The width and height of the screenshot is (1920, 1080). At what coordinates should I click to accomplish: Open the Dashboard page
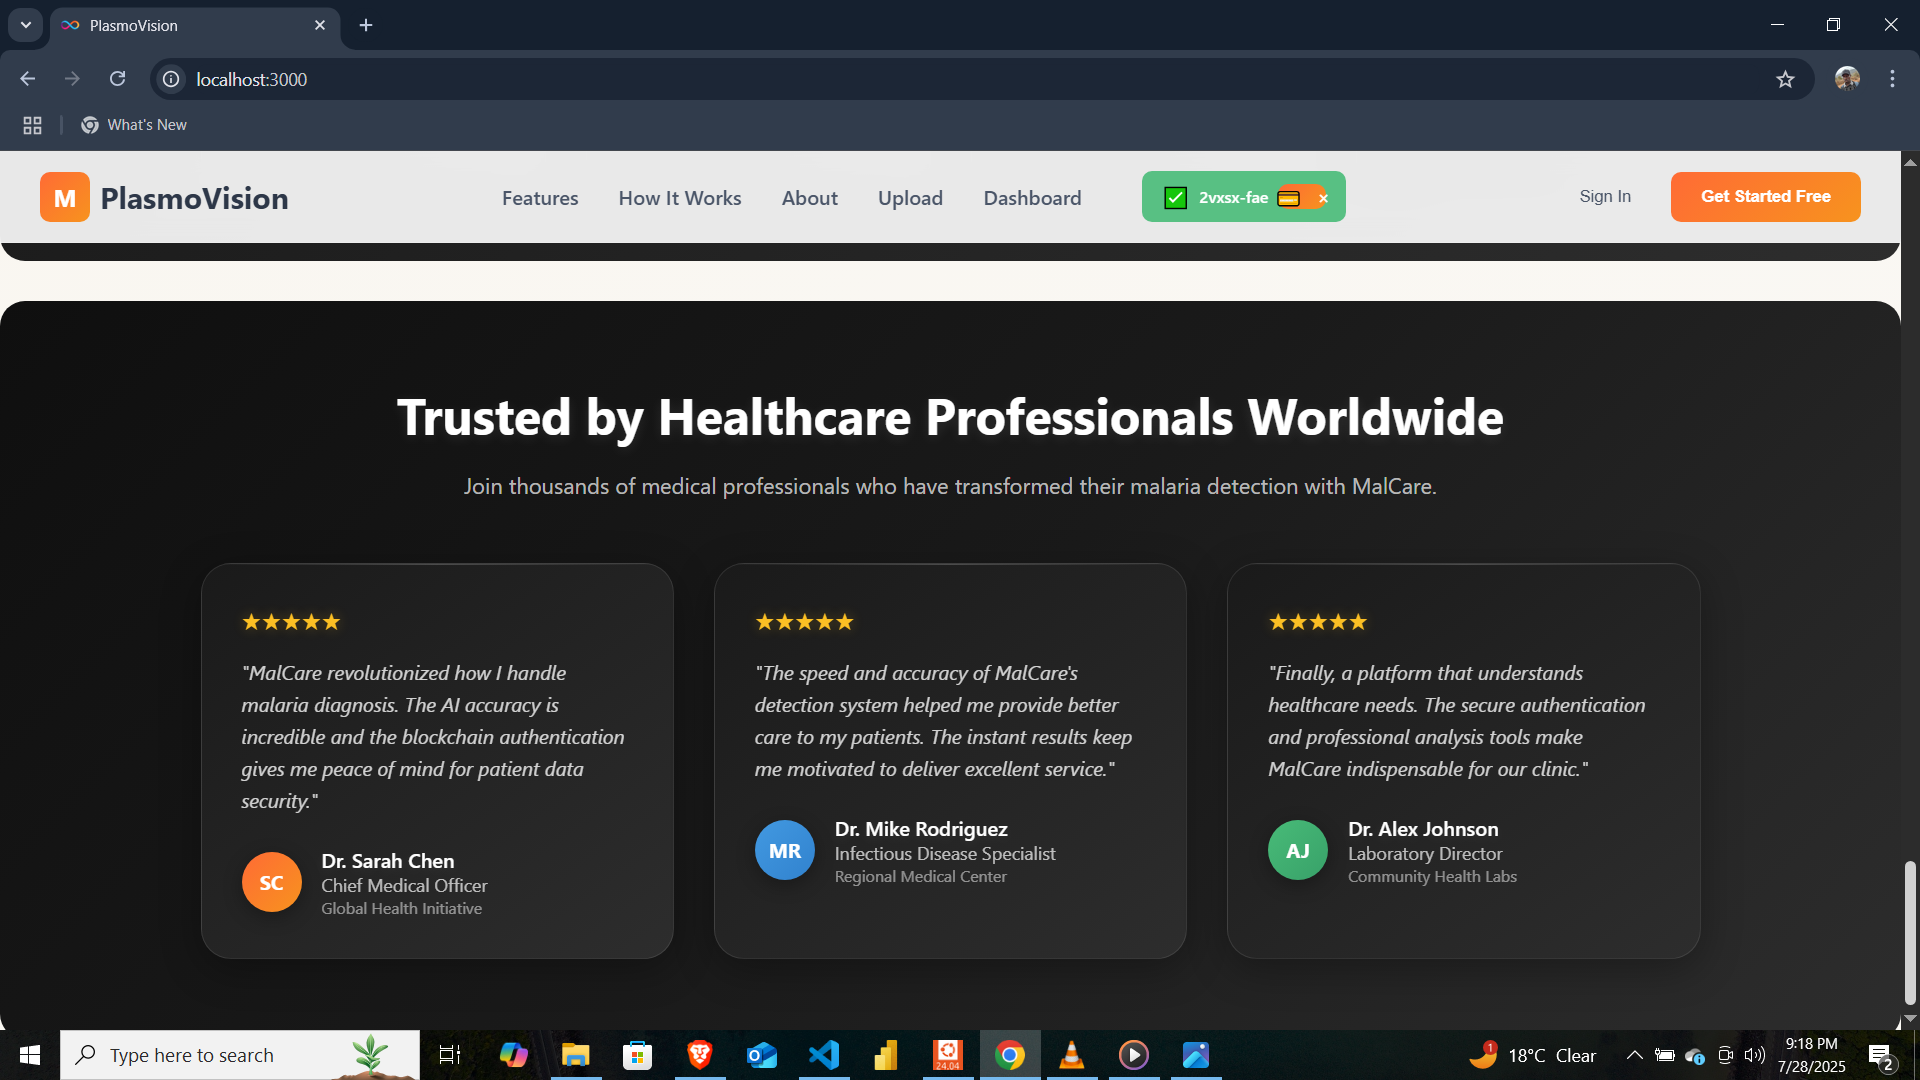click(1032, 198)
